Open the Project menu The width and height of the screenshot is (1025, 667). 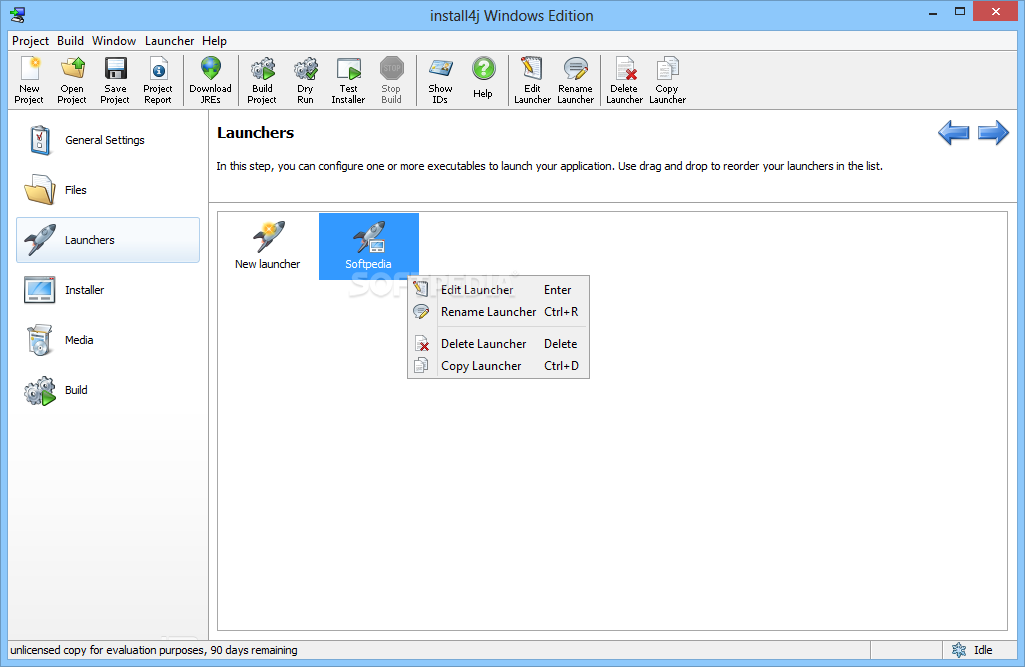tap(30, 41)
